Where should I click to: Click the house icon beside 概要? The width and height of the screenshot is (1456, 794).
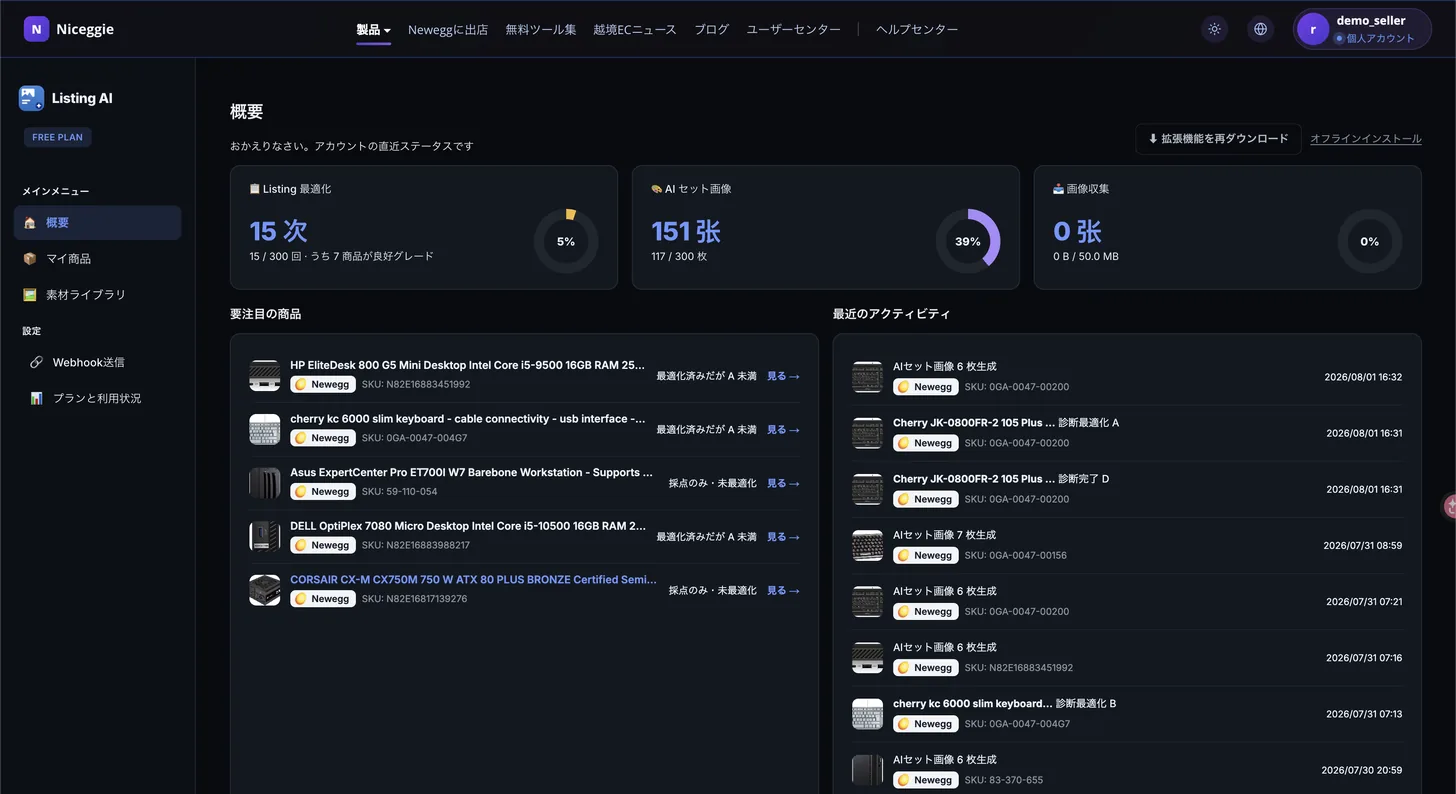29,223
